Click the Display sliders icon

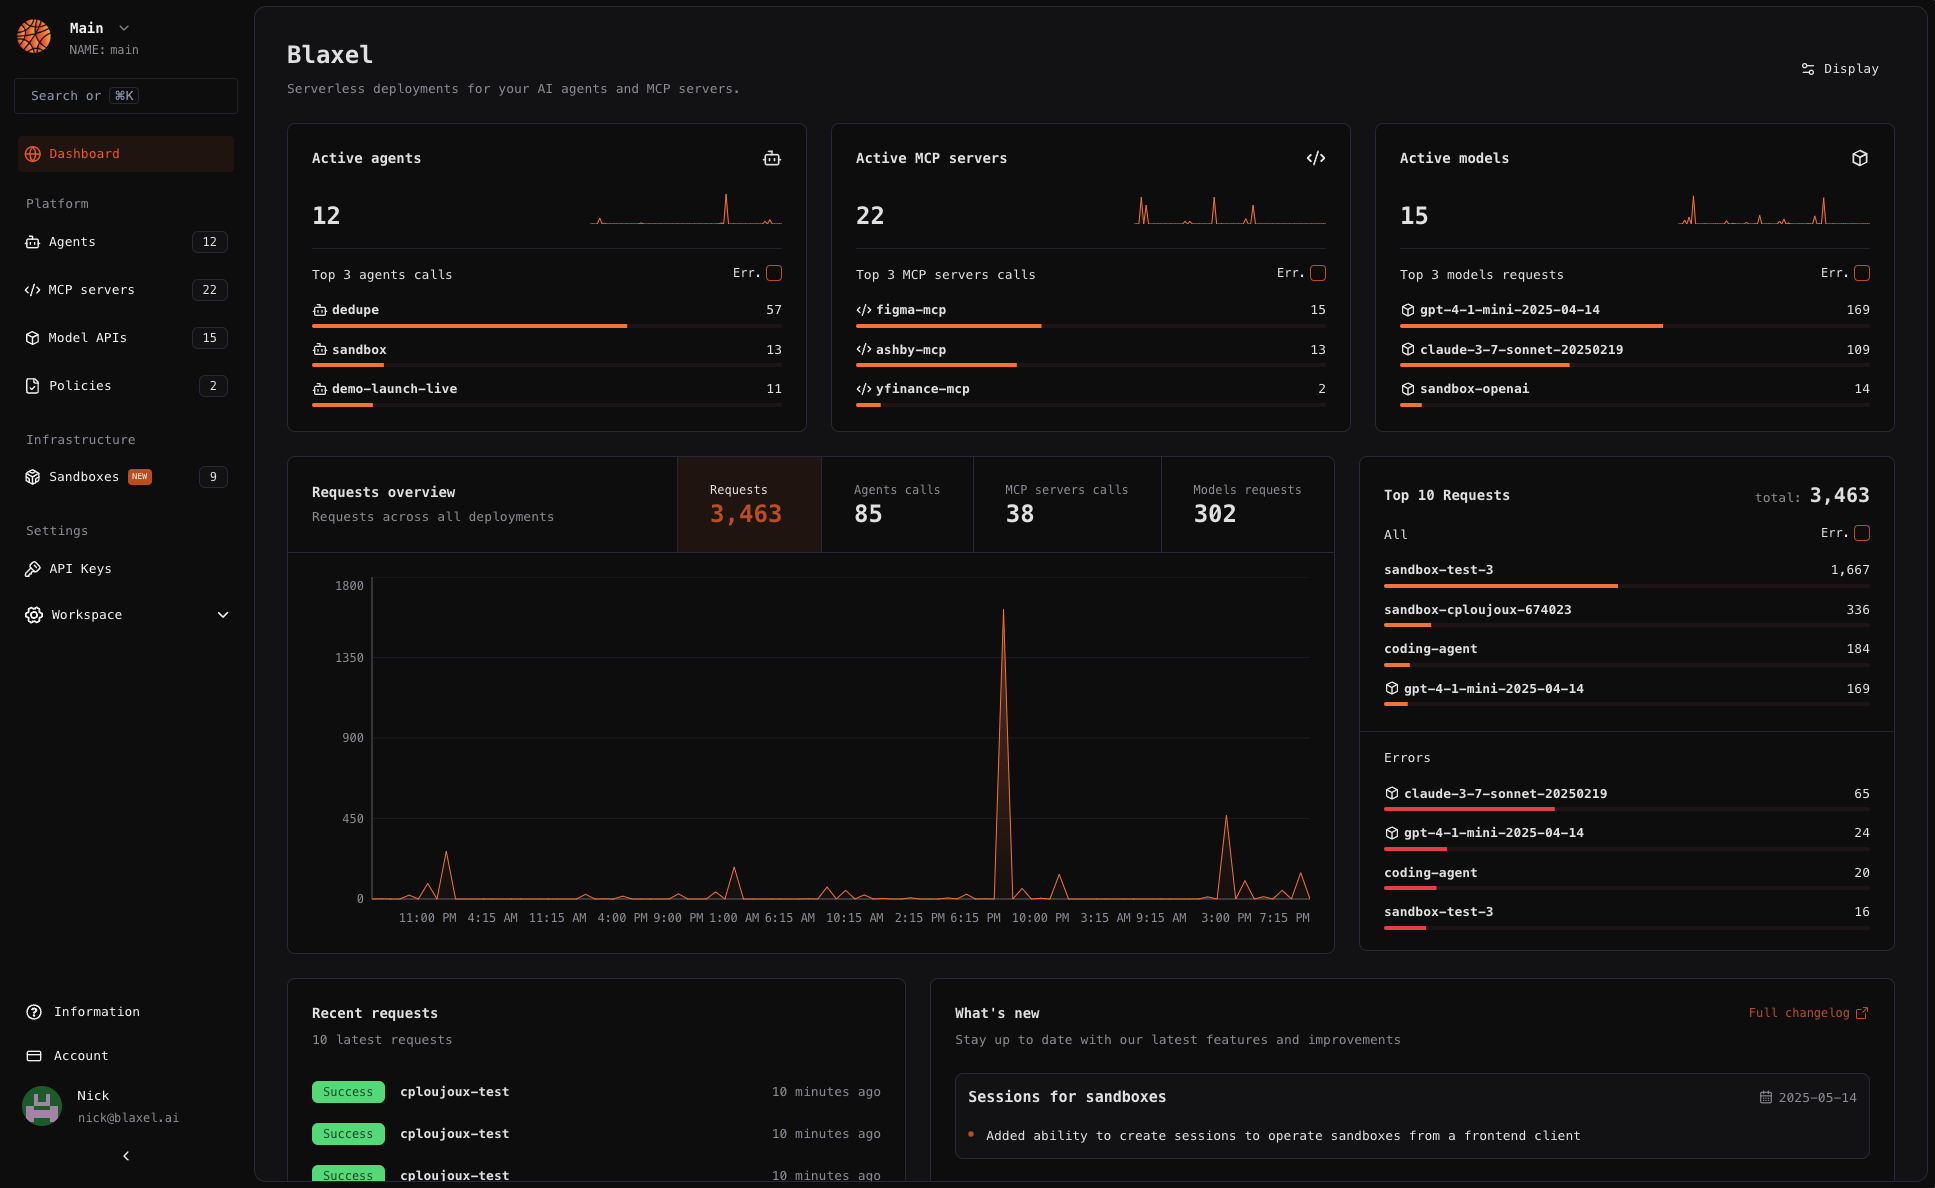coord(1808,69)
